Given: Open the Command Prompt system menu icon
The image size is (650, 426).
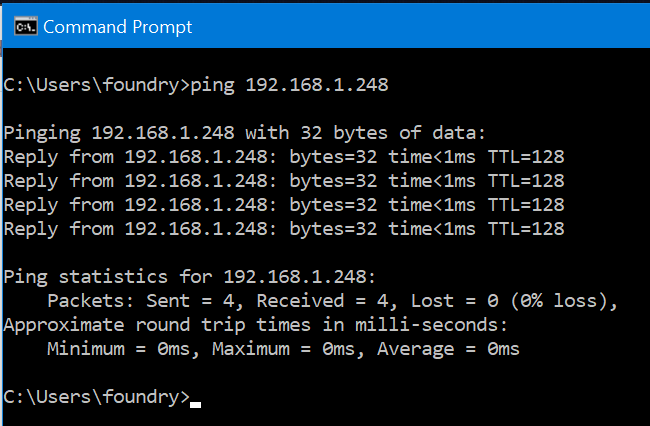Looking at the screenshot, I should tap(26, 27).
